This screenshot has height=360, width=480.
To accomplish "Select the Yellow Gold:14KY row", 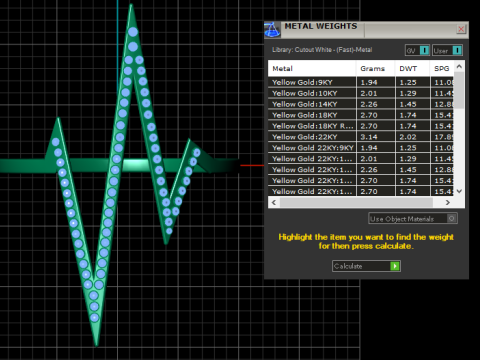I will coord(361,104).
